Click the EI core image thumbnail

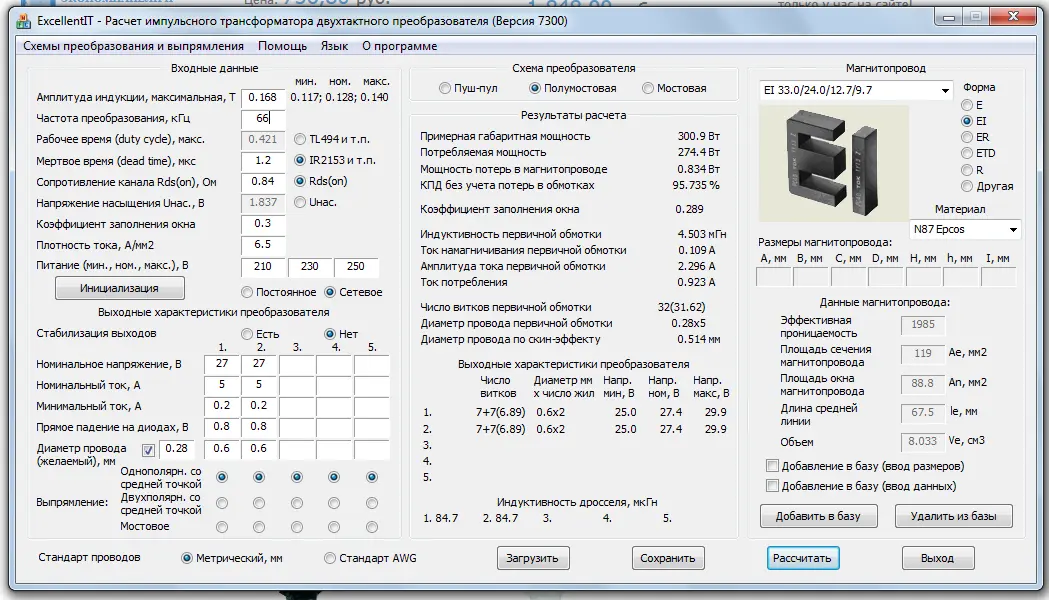point(832,161)
